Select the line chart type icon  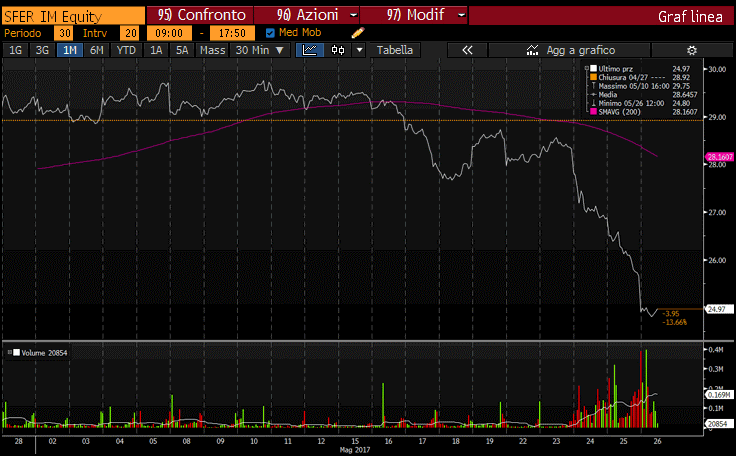(310, 50)
